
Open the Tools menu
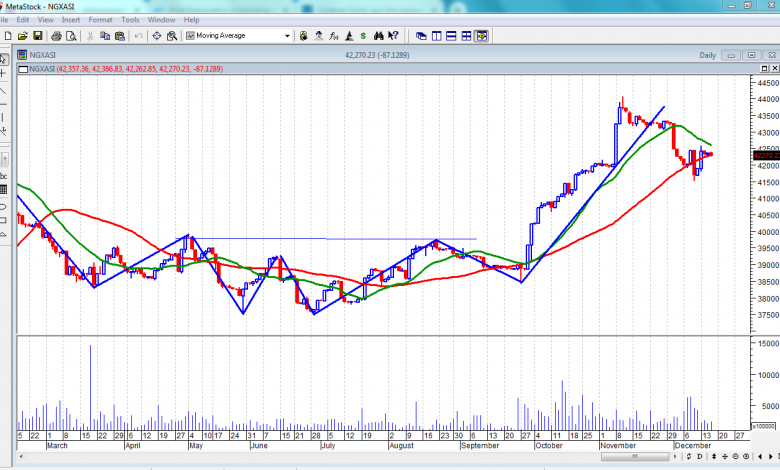(130, 19)
